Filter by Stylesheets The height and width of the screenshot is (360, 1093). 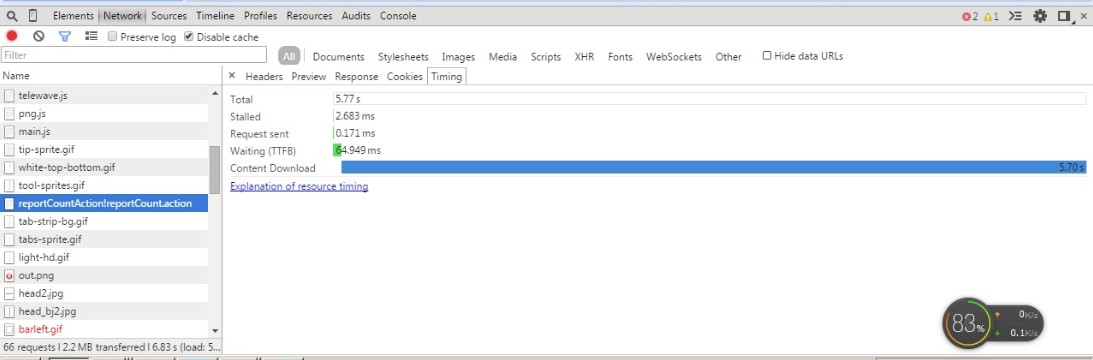[x=403, y=57]
